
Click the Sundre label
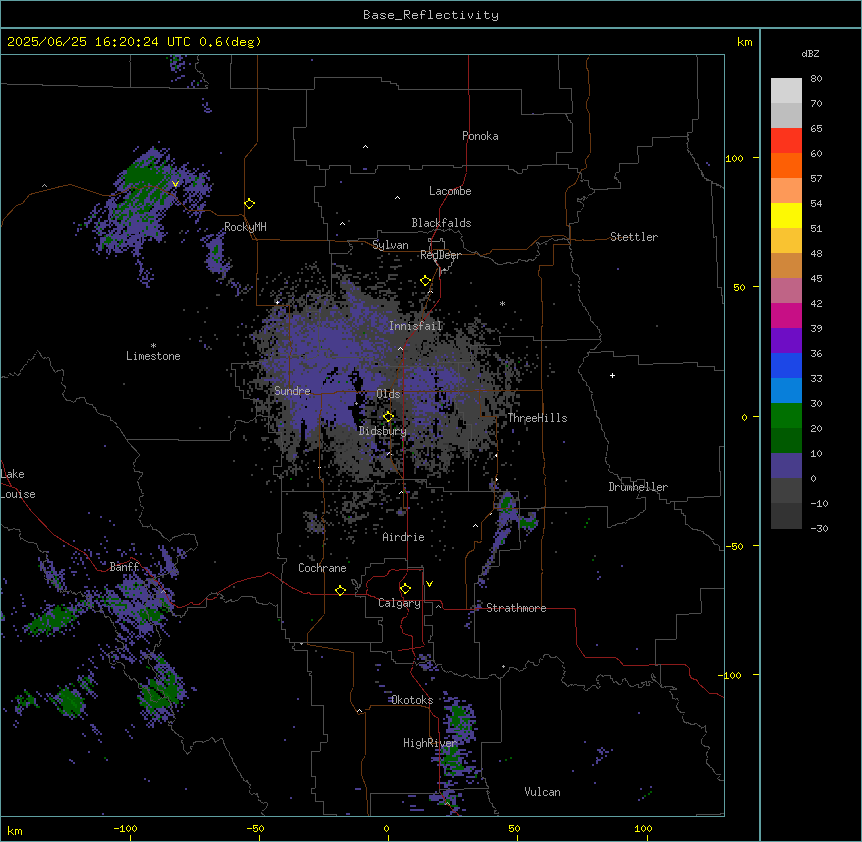click(x=292, y=391)
